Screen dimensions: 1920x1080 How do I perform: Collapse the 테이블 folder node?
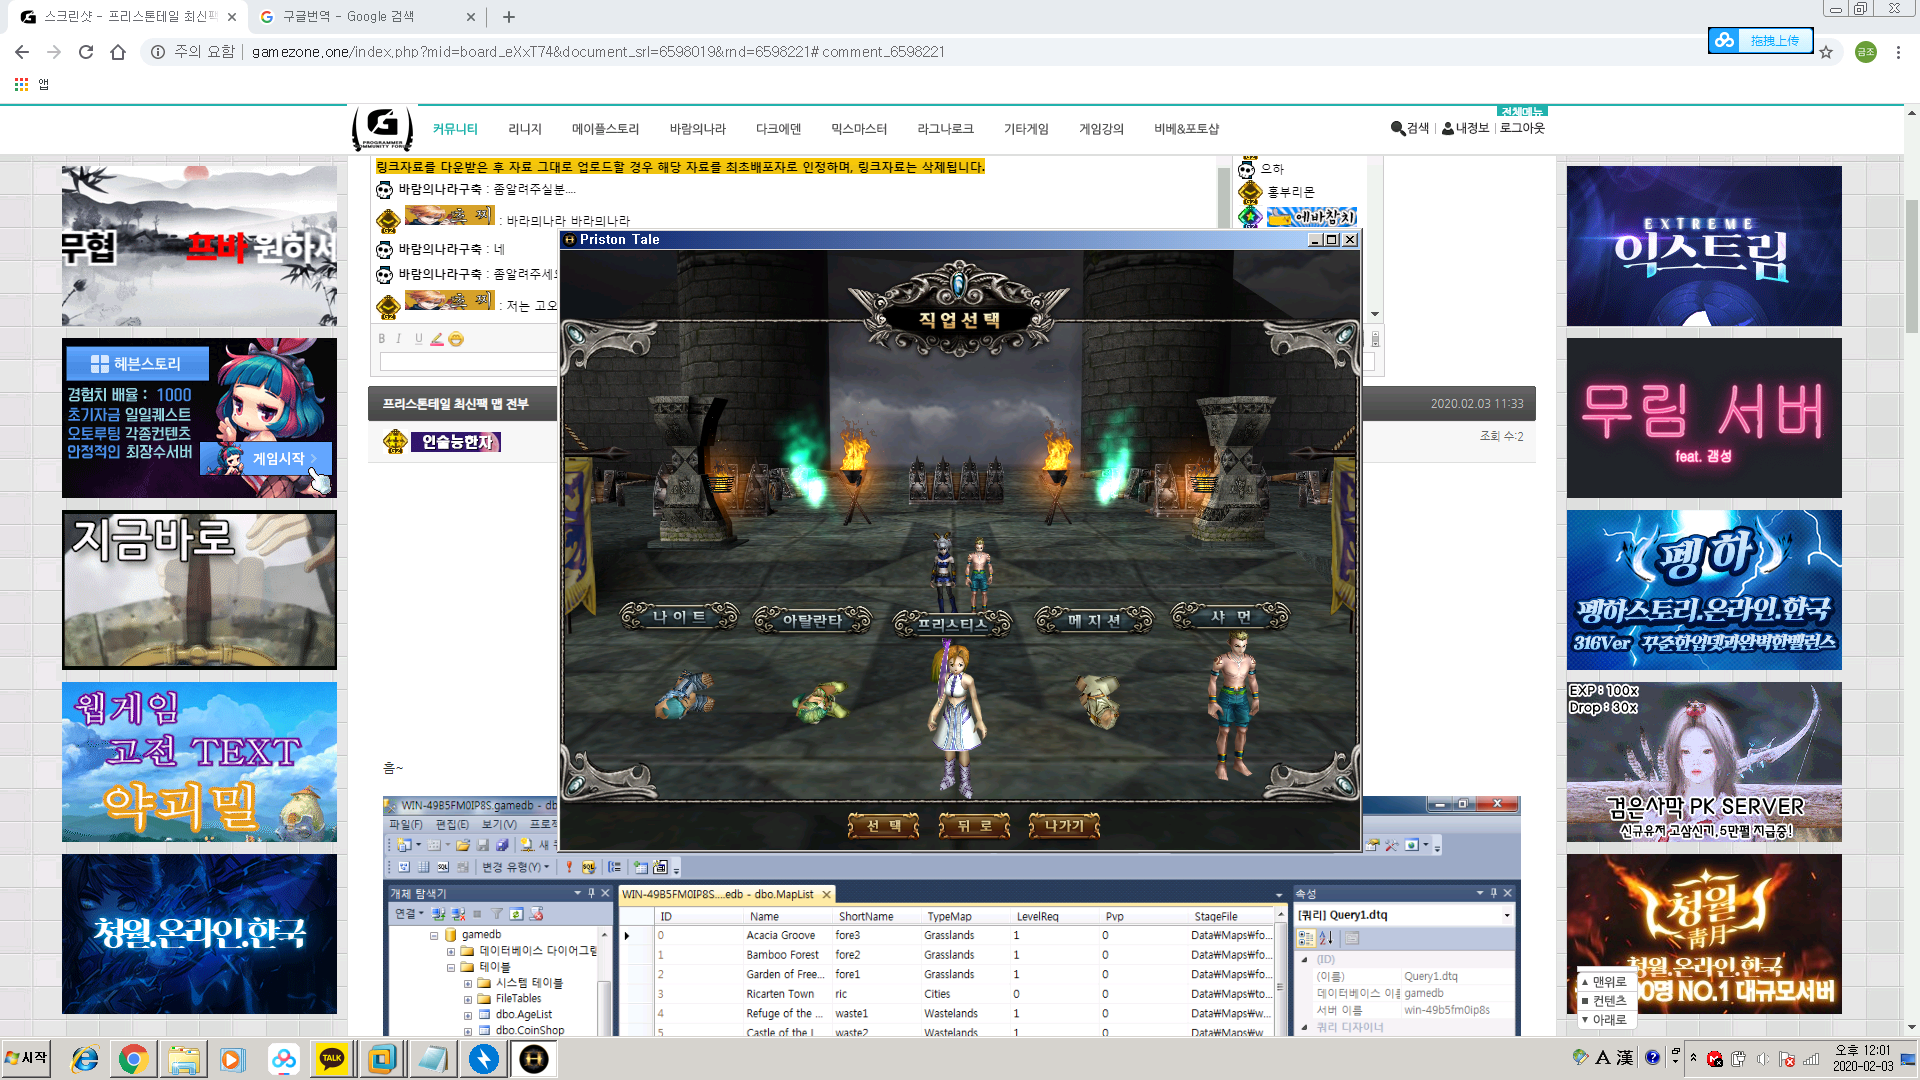click(x=451, y=968)
